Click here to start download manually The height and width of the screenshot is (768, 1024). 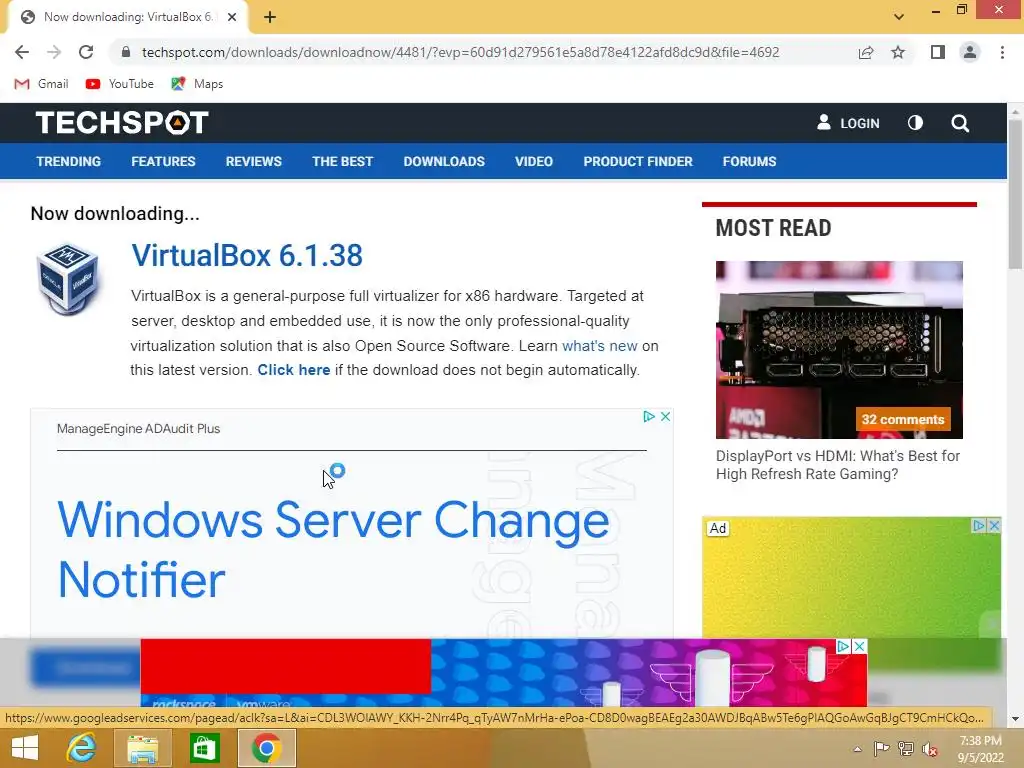coord(293,370)
